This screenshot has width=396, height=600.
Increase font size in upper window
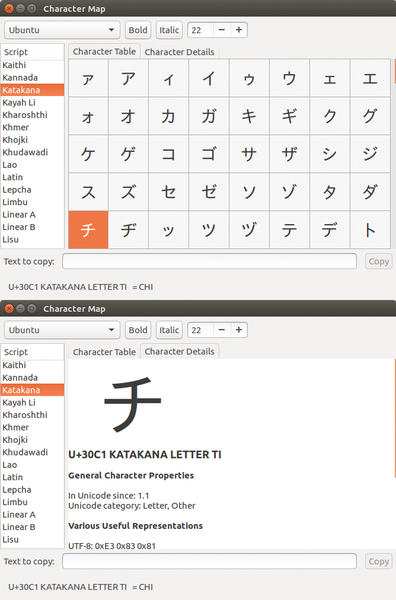pos(239,30)
